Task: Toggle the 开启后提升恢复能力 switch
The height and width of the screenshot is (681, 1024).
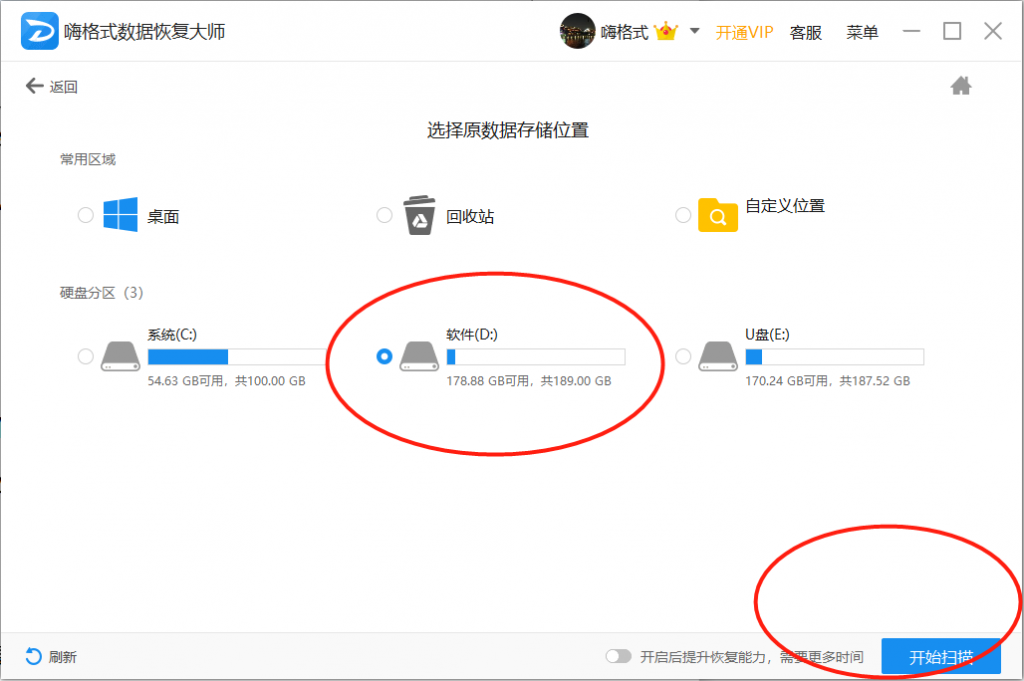Action: pos(618,656)
